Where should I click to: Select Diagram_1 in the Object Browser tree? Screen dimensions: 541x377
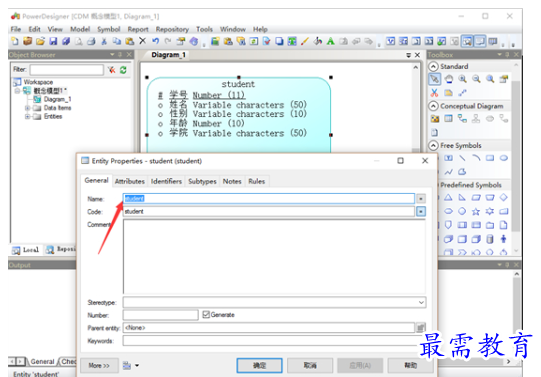(x=57, y=99)
